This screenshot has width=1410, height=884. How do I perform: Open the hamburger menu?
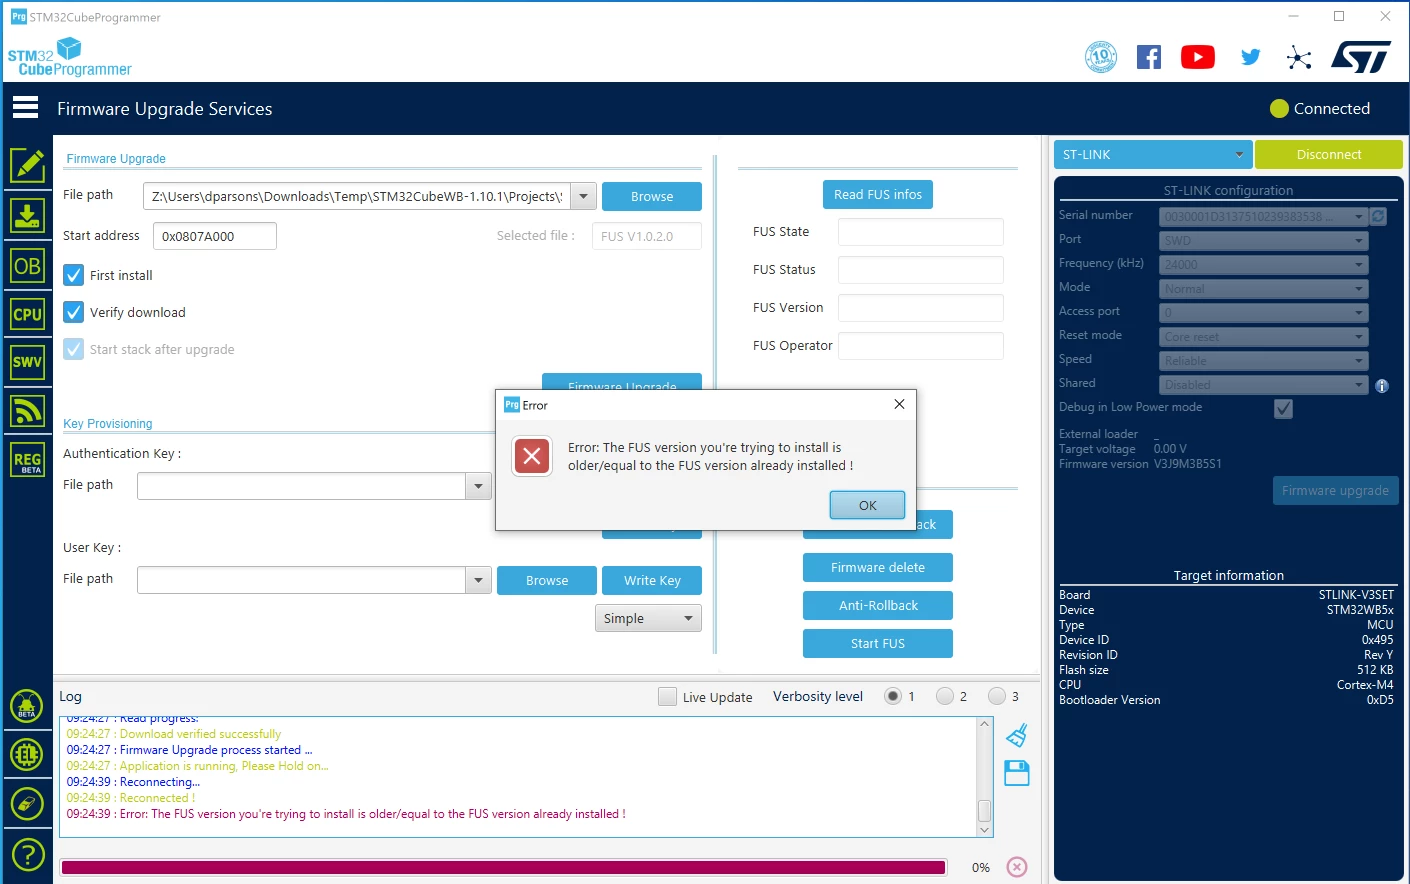(x=26, y=107)
